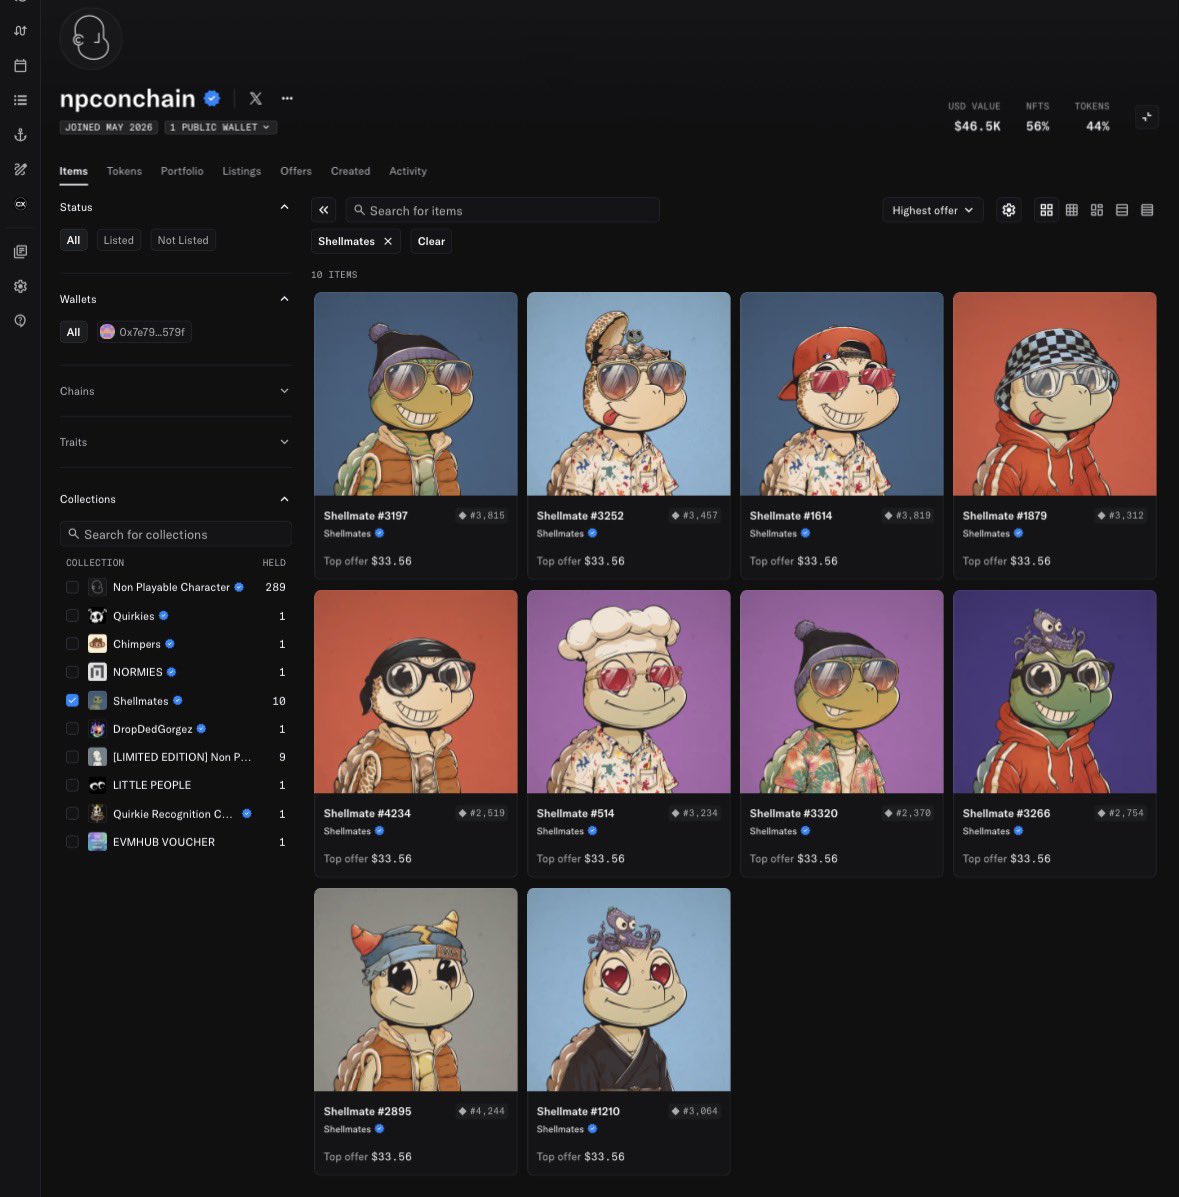Screen dimensions: 1179x1197
Task: Filter status by Not Listed
Action: 183,240
